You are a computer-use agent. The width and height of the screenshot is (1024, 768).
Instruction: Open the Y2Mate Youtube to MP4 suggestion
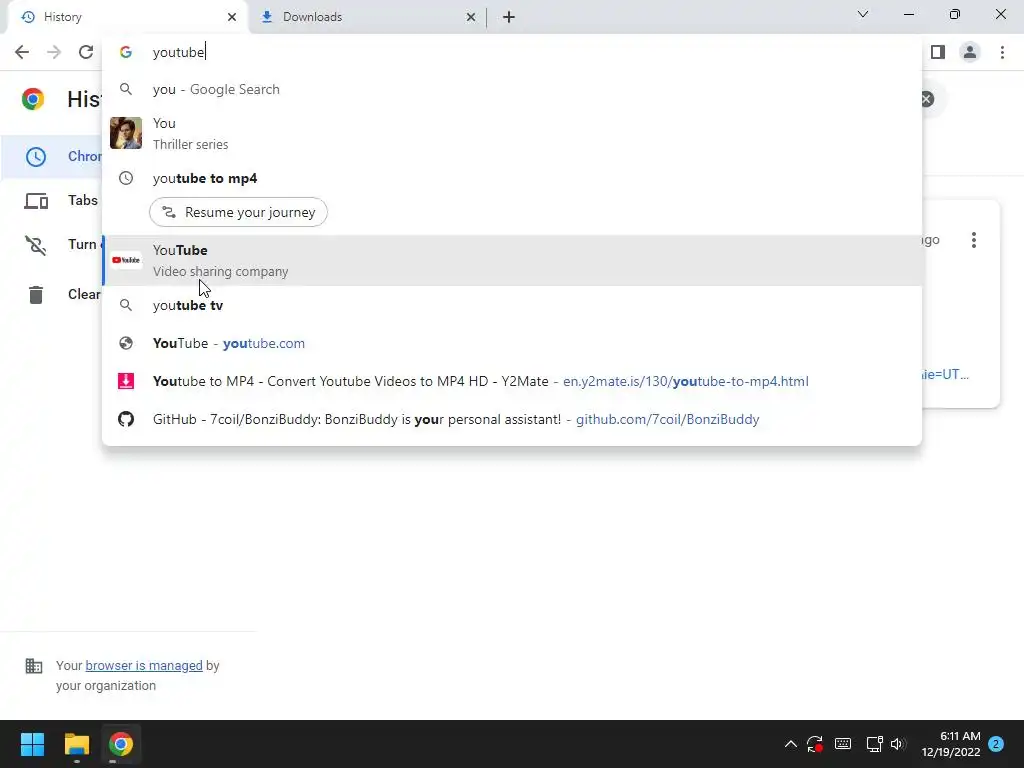pos(512,381)
